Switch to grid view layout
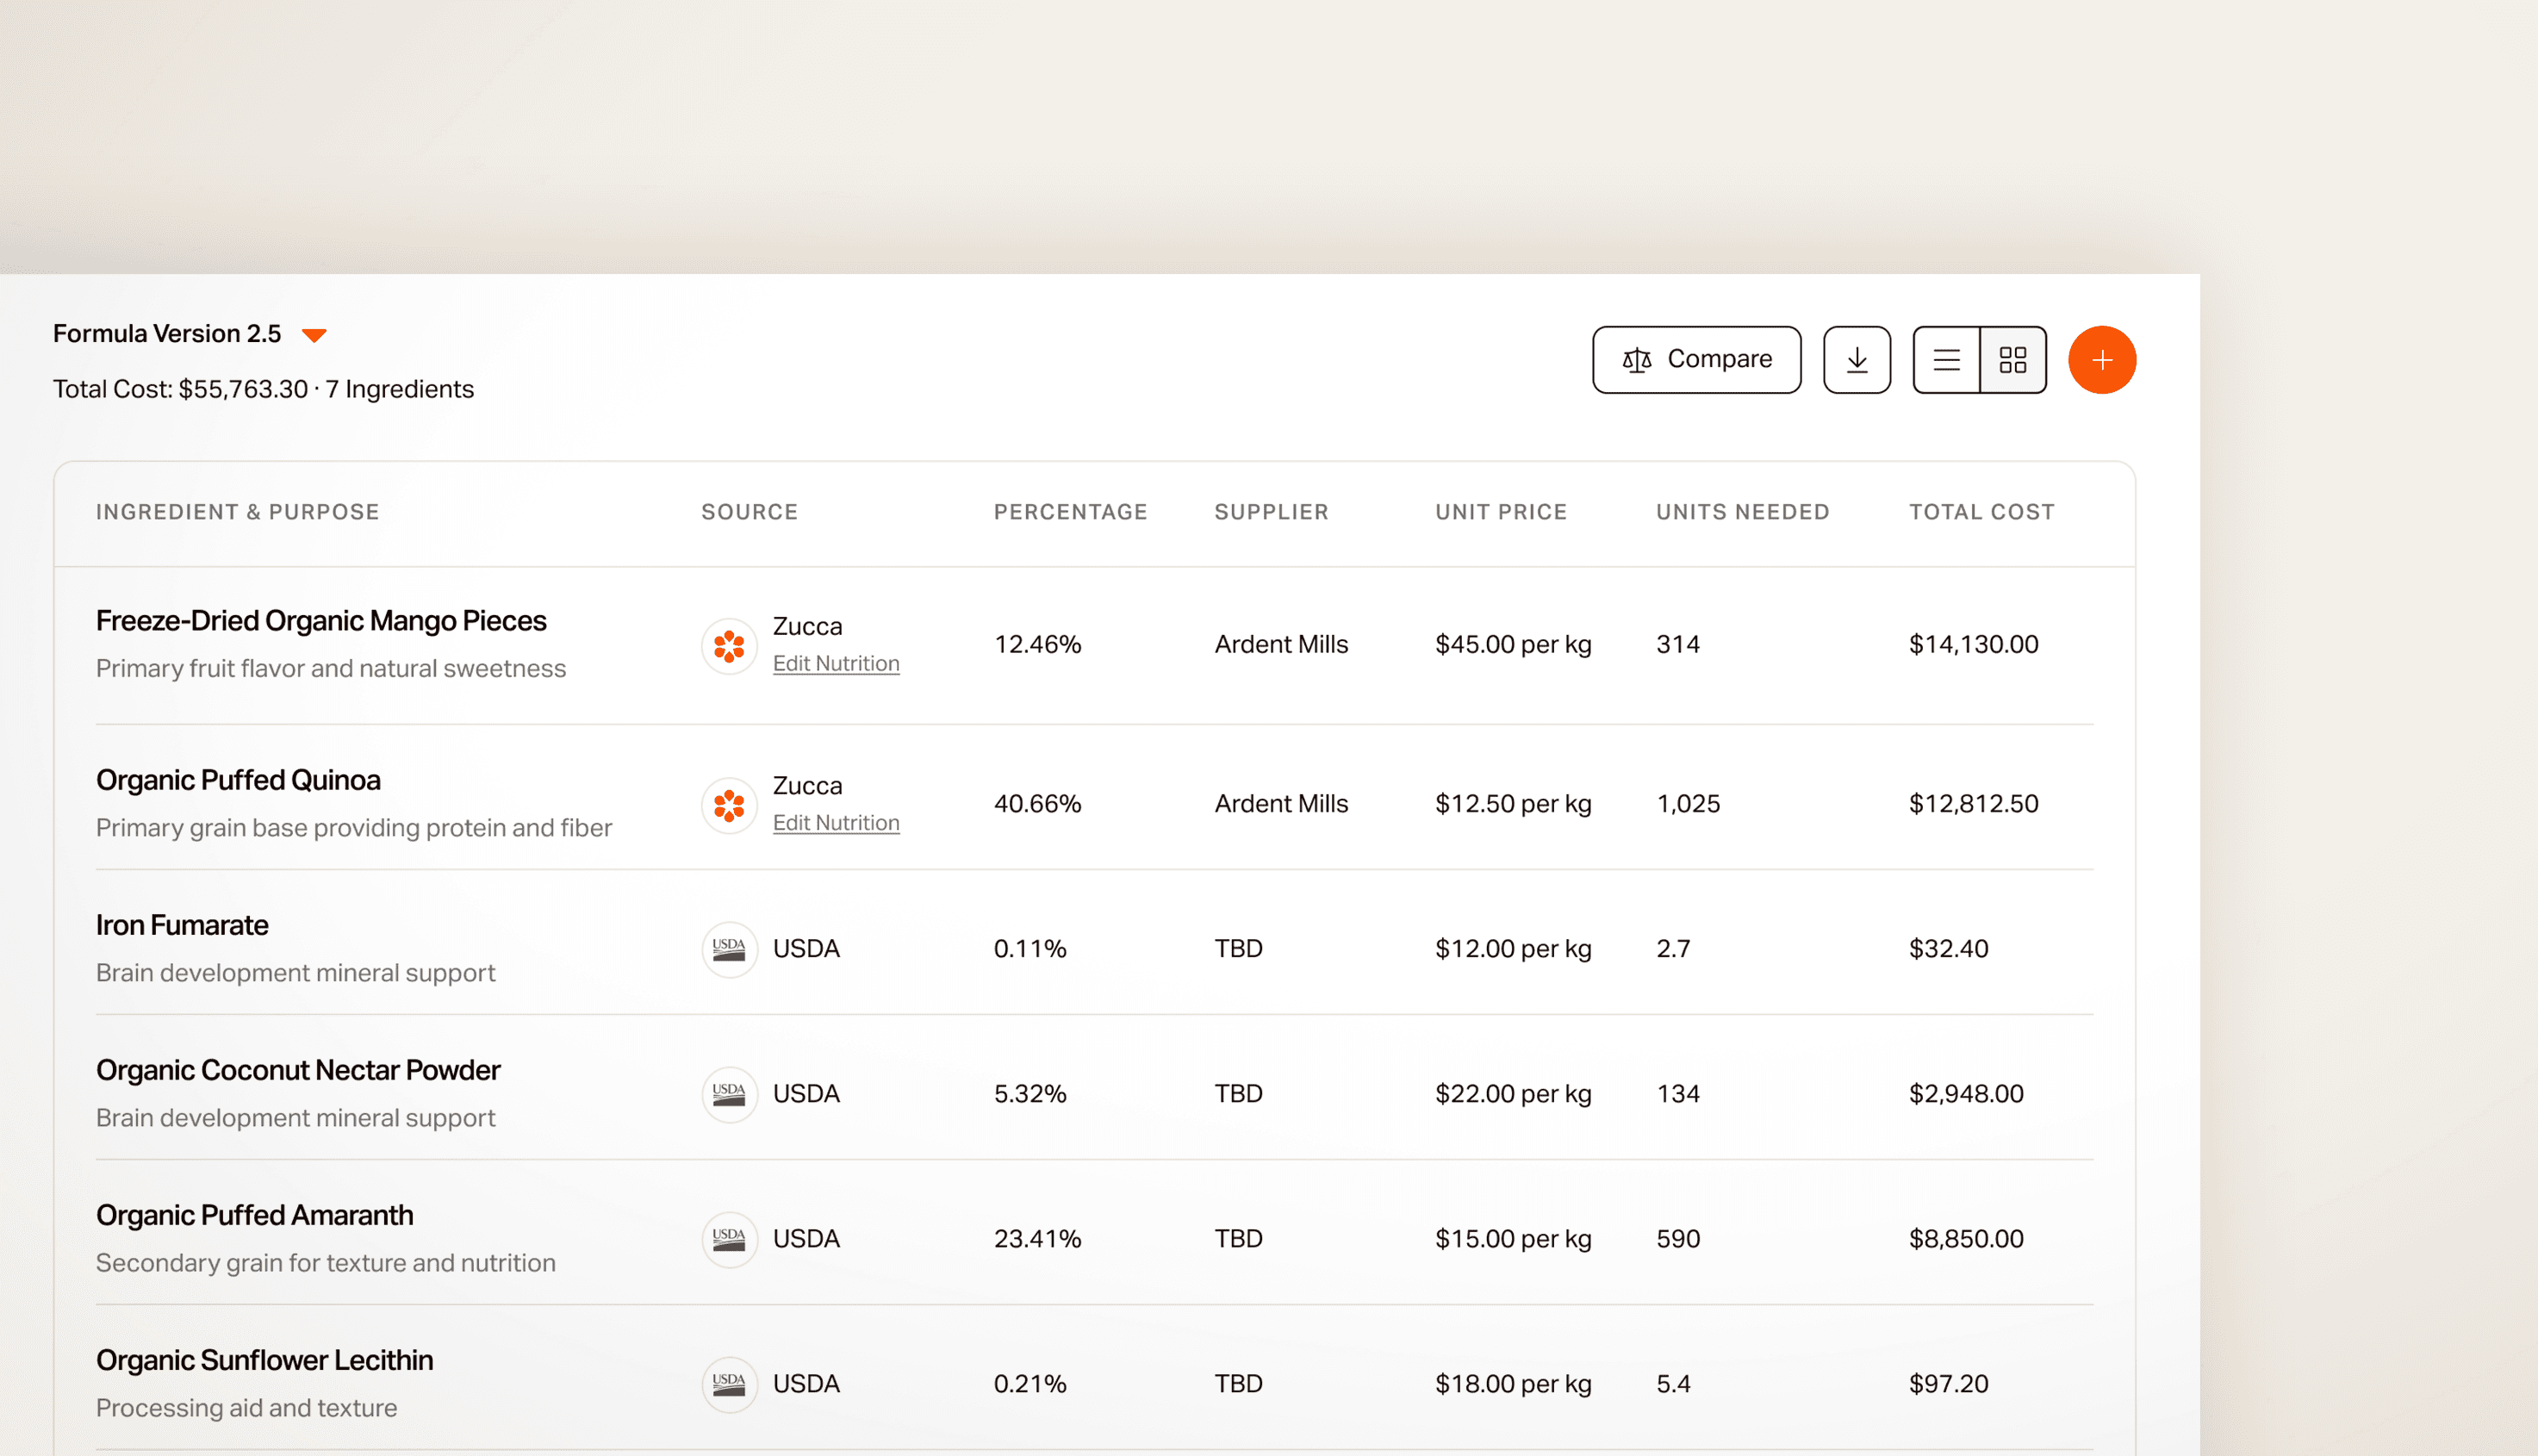The image size is (2538, 1456). pos(2012,360)
